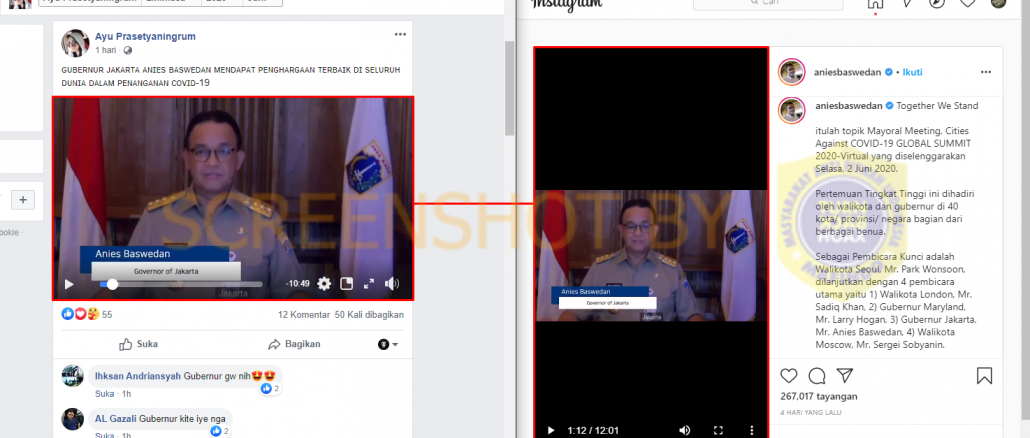Image resolution: width=1030 pixels, height=438 pixels.
Task: Enter fullscreen on Instagram video
Action: [718, 431]
